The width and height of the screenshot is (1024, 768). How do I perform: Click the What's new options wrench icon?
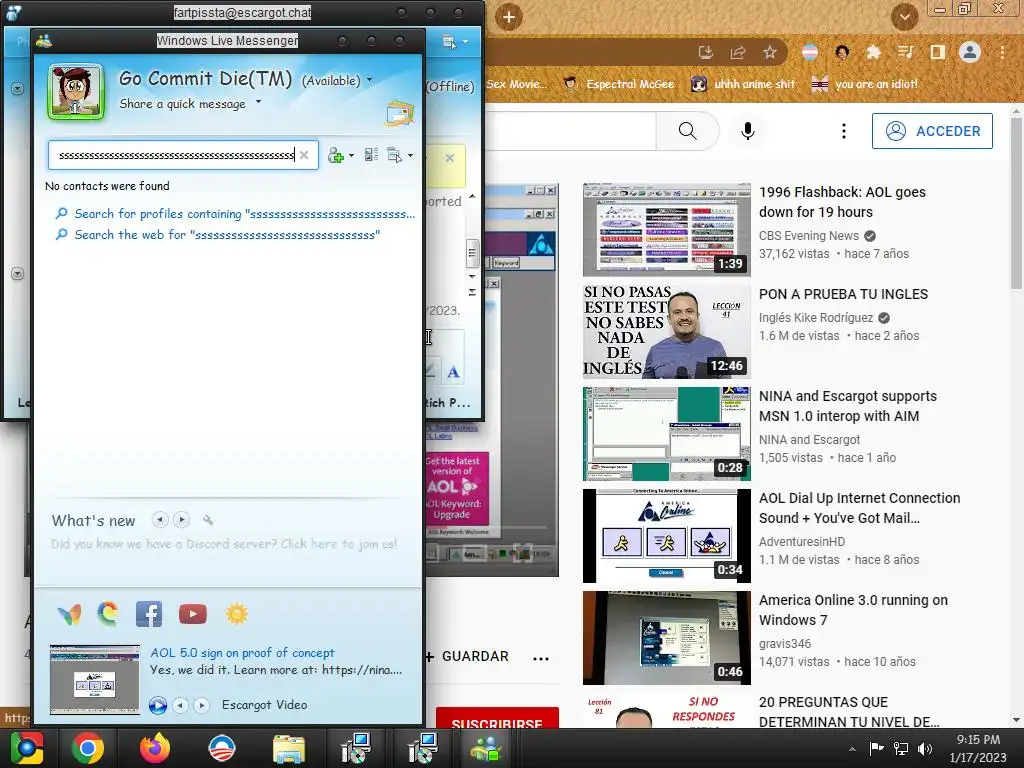tap(208, 520)
